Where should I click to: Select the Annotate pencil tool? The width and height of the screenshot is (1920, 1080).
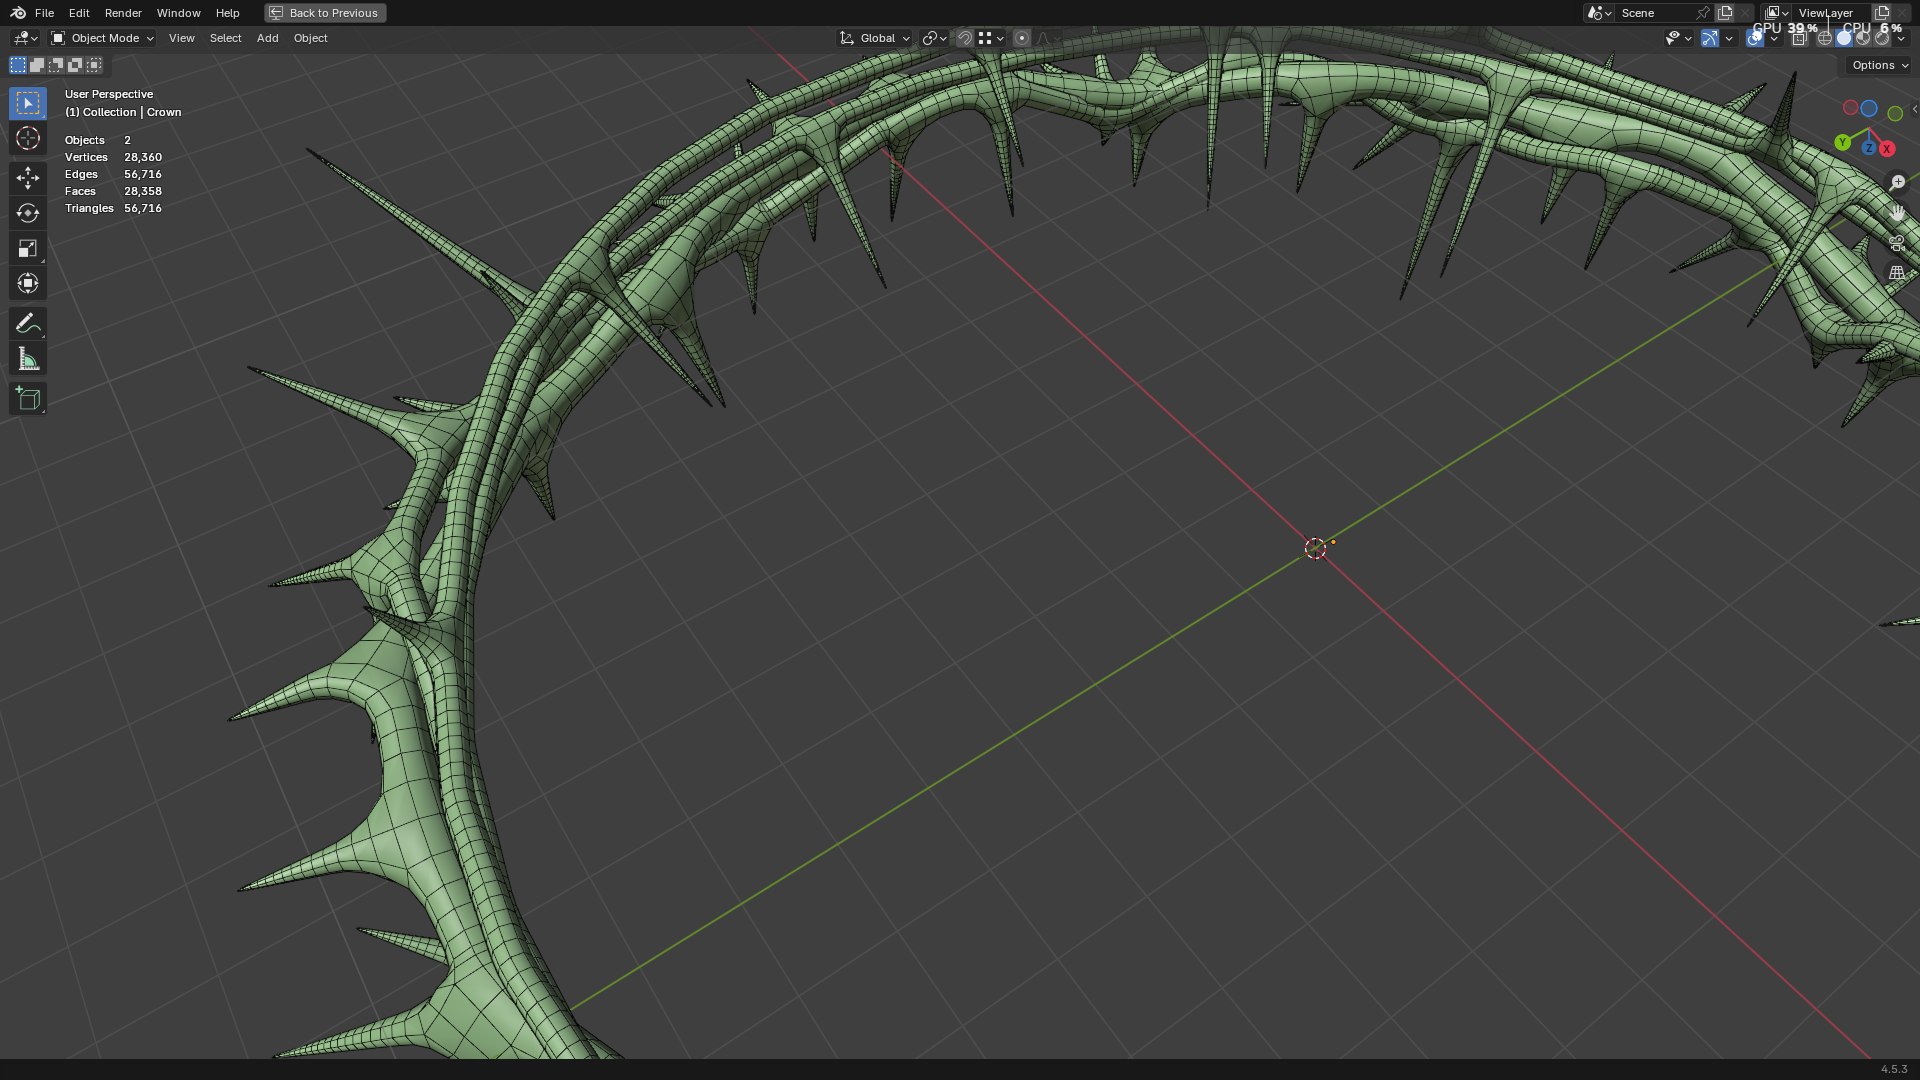coord(28,323)
